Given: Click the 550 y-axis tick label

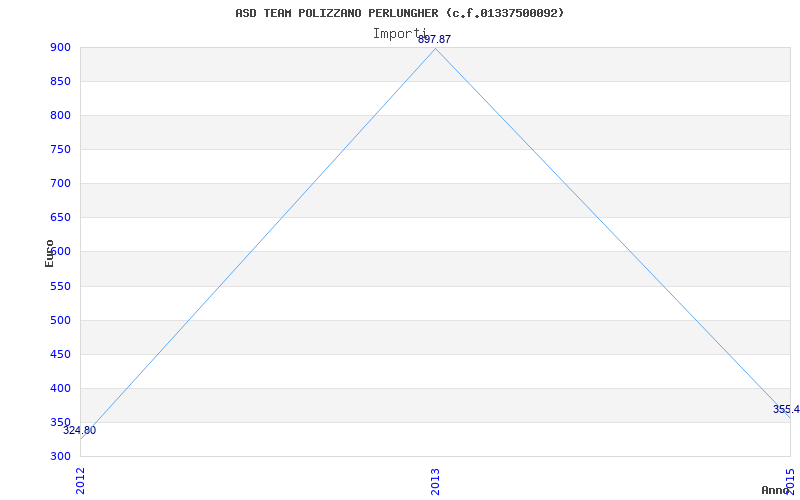Looking at the screenshot, I should pyautogui.click(x=60, y=286).
